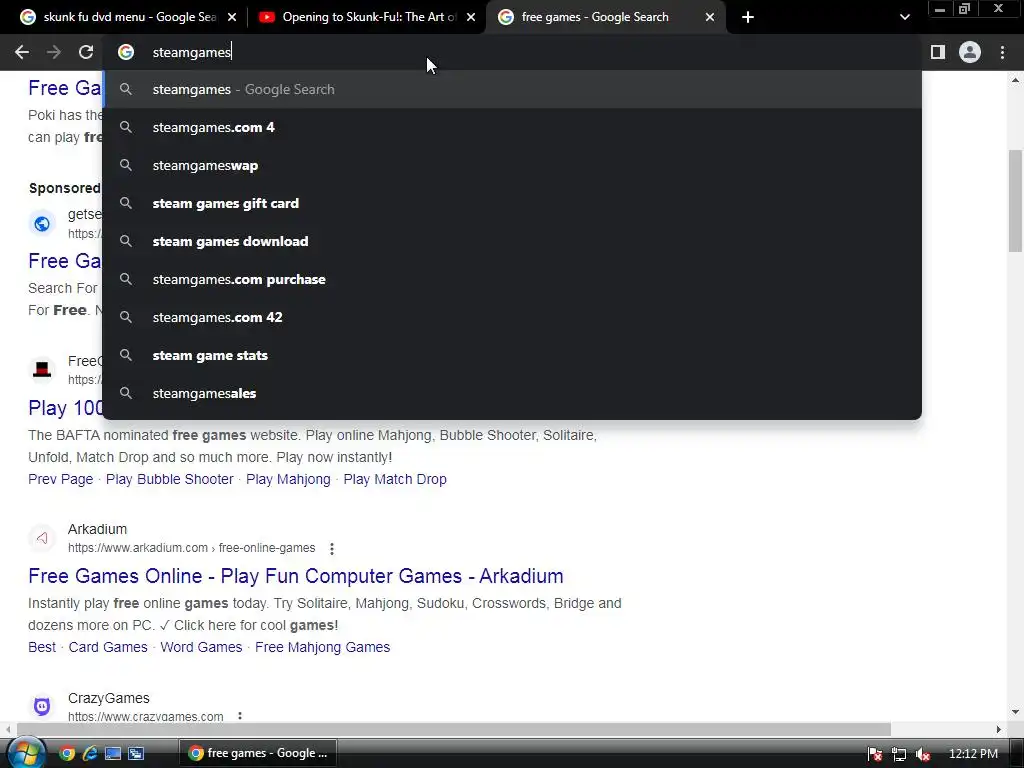
Task: Click the Arkadium site favicon
Action: click(42, 538)
